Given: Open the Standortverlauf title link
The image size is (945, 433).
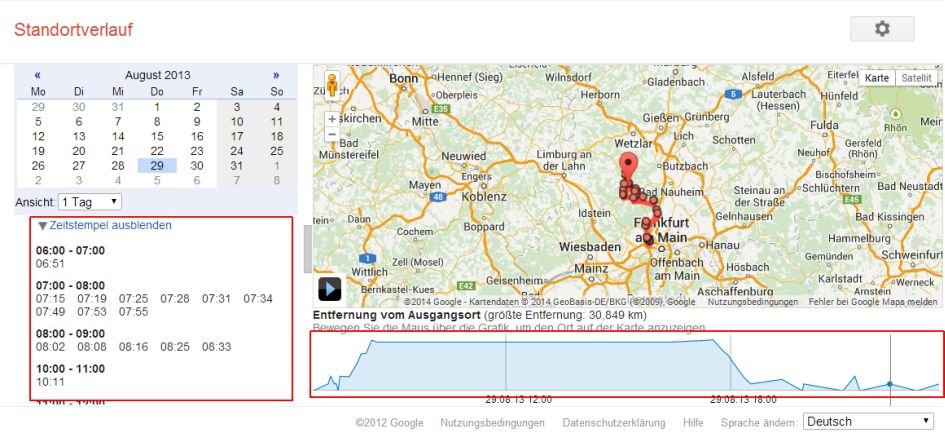Looking at the screenshot, I should pyautogui.click(x=74, y=30).
